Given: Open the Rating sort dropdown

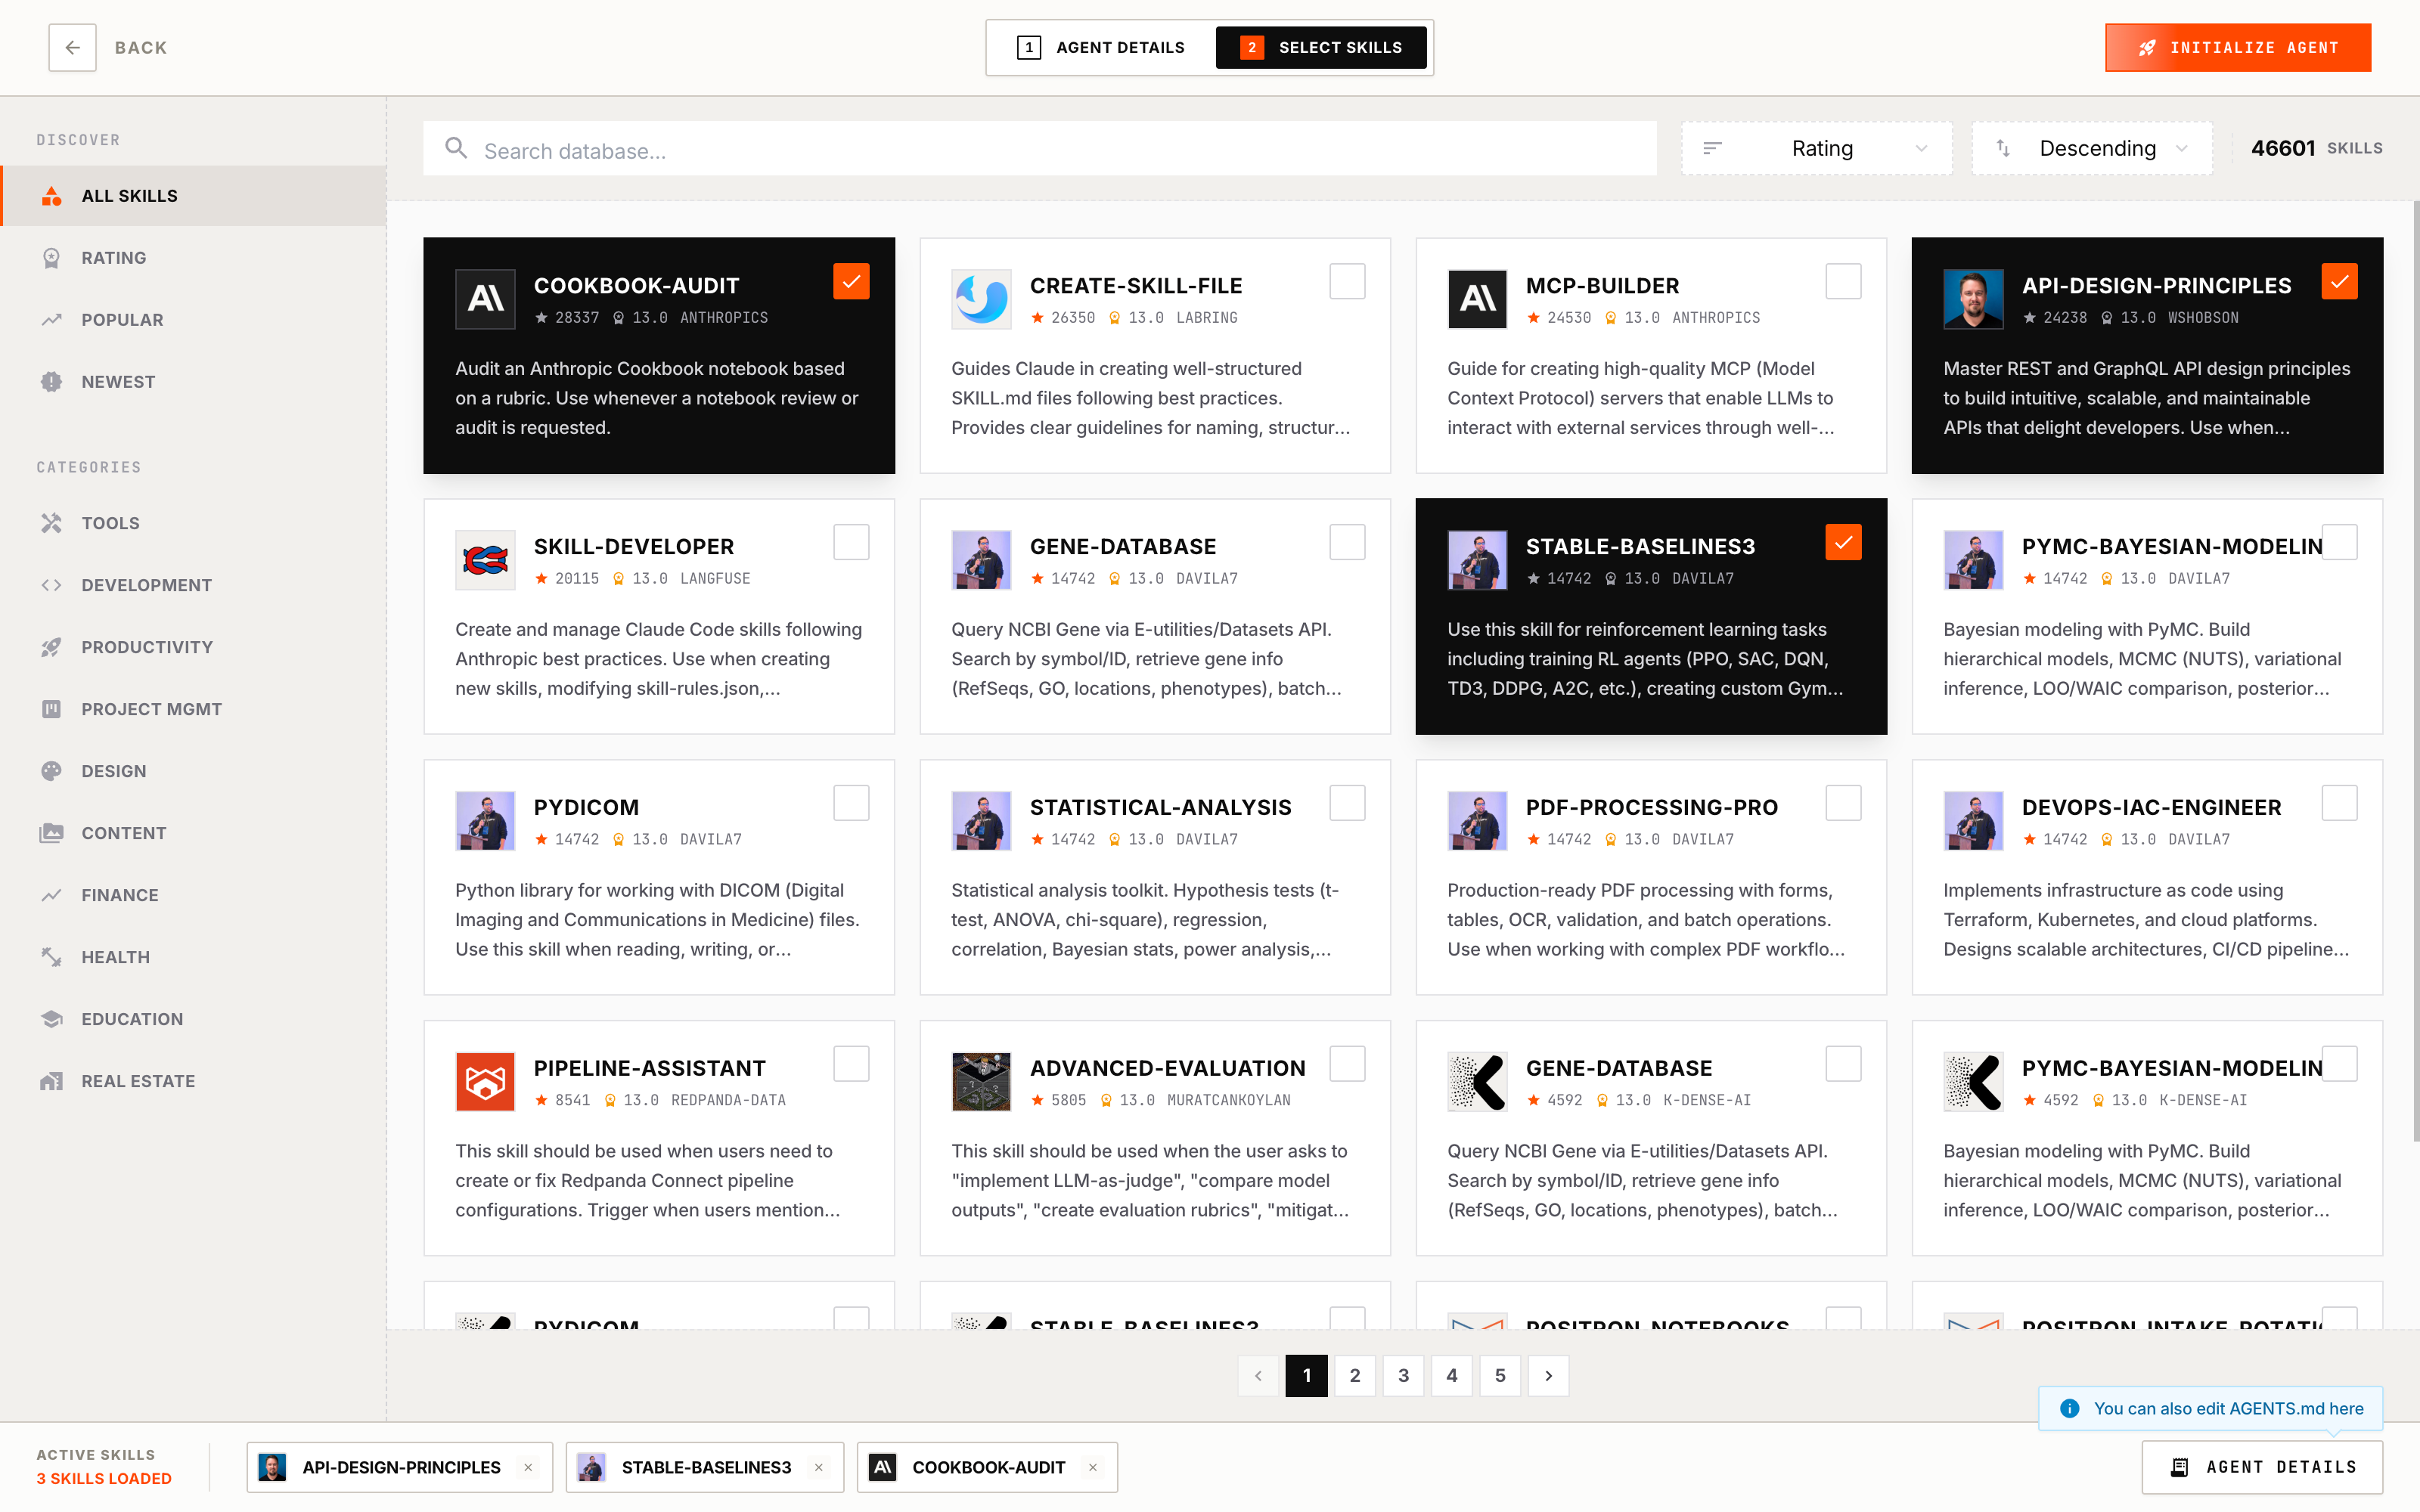Looking at the screenshot, I should coord(1816,149).
